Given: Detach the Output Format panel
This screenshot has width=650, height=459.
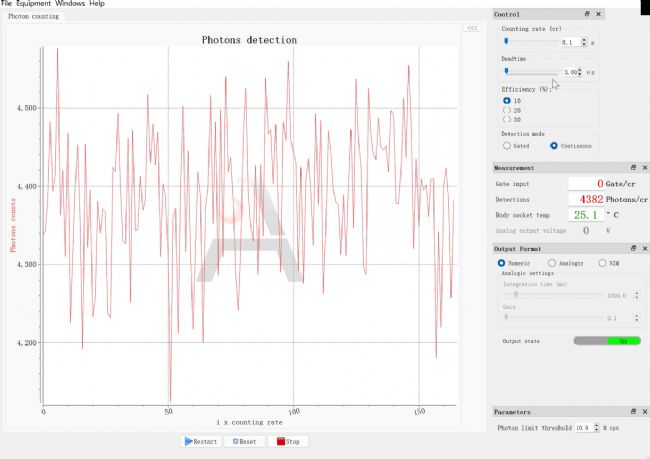Looking at the screenshot, I should pyautogui.click(x=633, y=248).
